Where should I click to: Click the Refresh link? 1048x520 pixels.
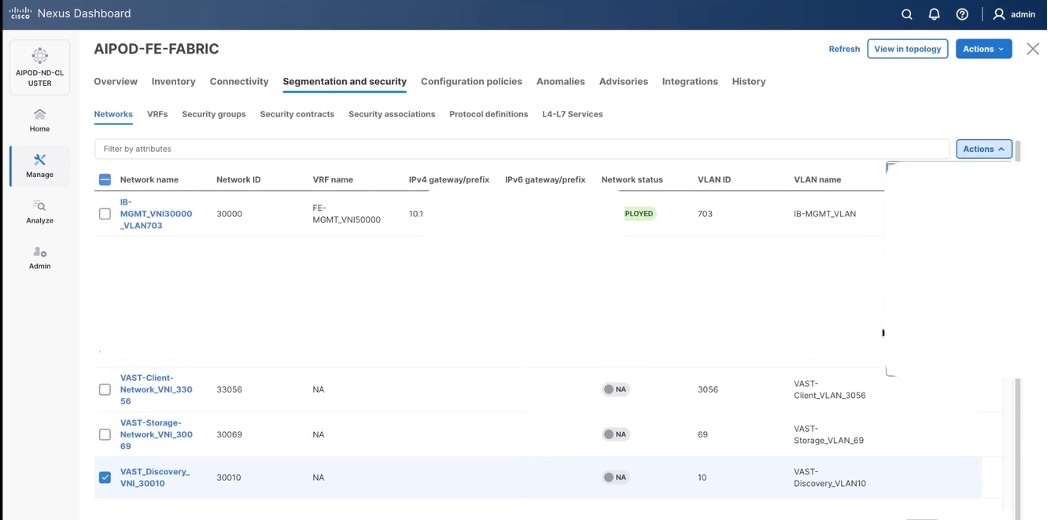point(844,49)
